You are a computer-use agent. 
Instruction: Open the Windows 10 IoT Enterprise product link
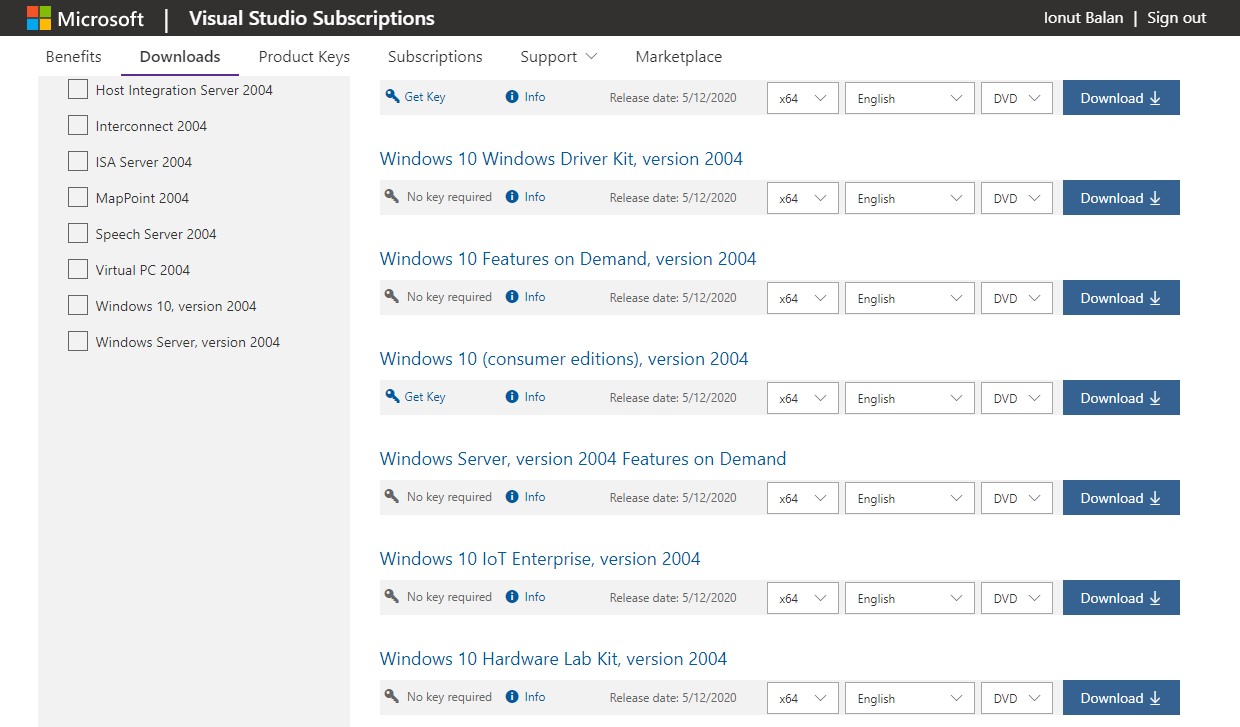point(540,558)
